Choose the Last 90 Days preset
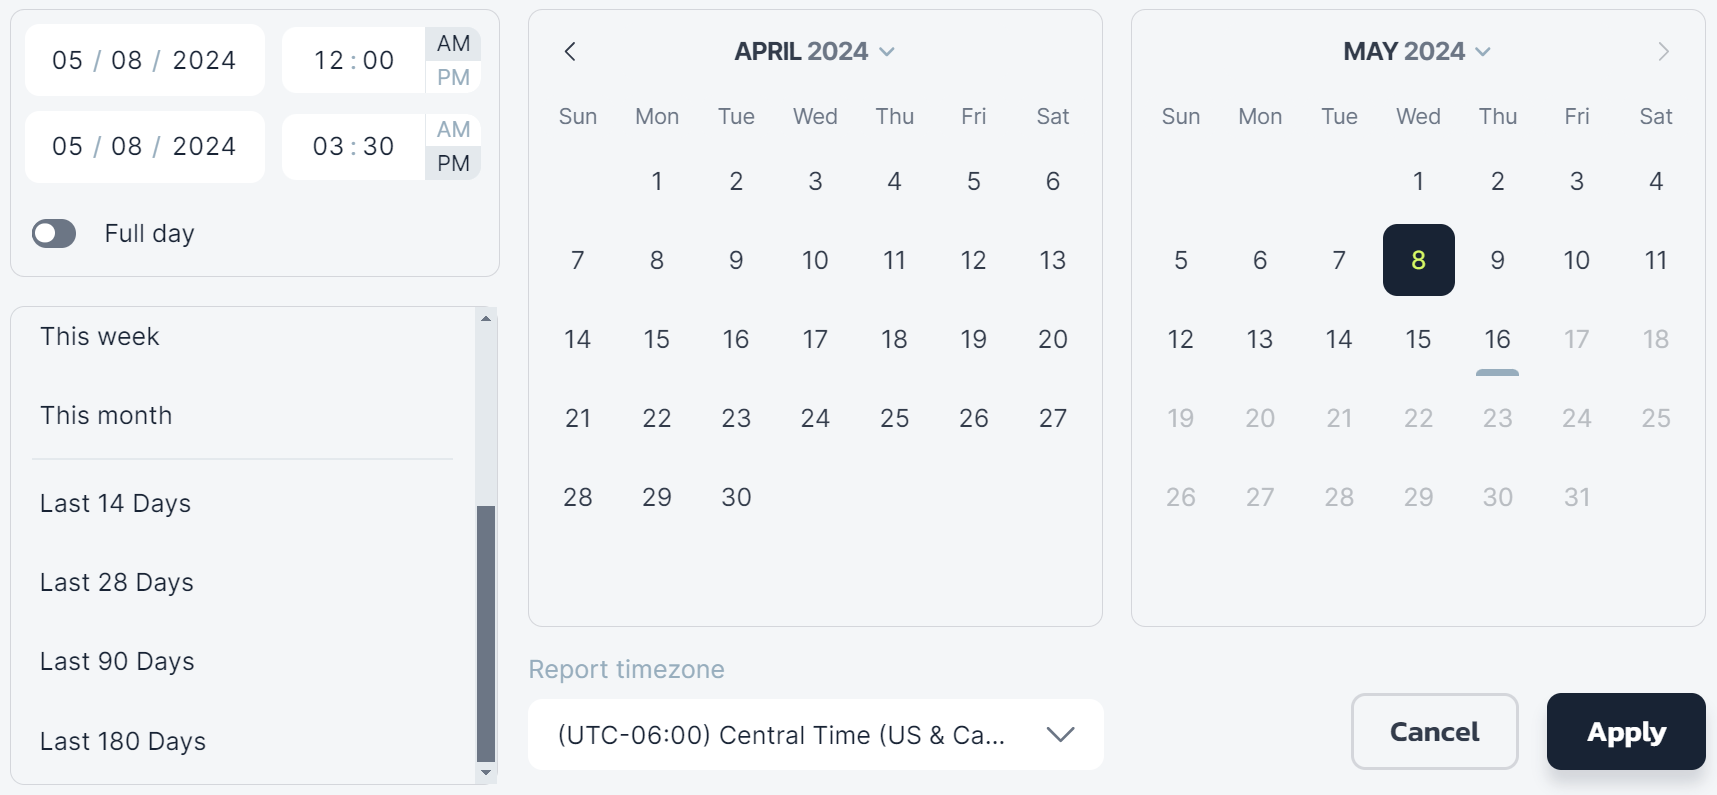Image resolution: width=1717 pixels, height=795 pixels. point(117,662)
